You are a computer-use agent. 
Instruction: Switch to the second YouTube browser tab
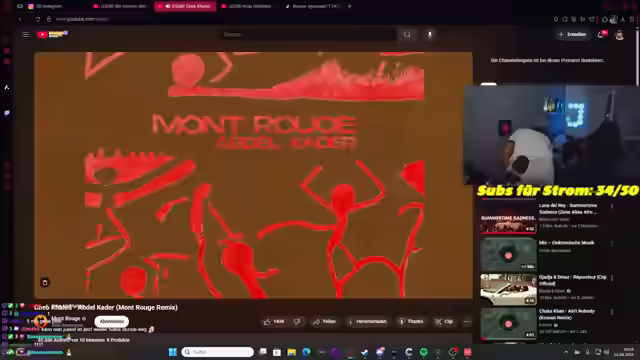click(120, 6)
